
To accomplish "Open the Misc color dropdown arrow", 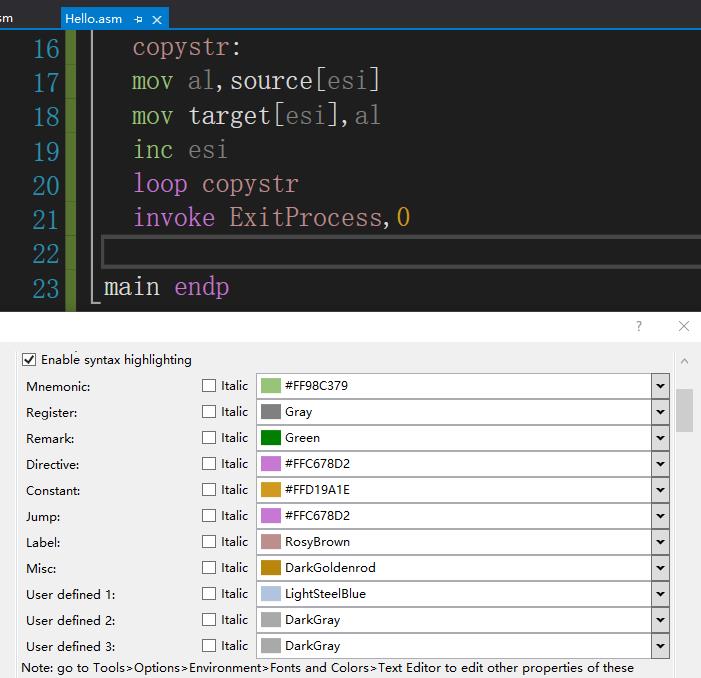I will click(660, 567).
